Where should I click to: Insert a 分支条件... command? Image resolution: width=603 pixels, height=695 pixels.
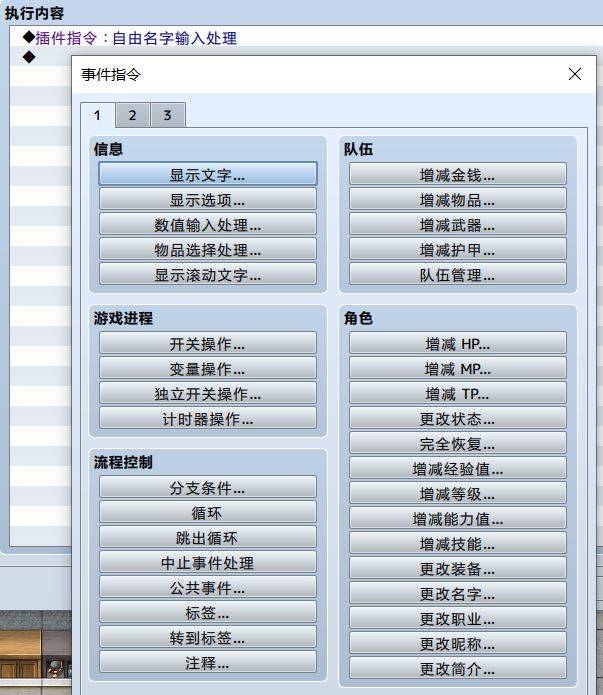[x=208, y=488]
